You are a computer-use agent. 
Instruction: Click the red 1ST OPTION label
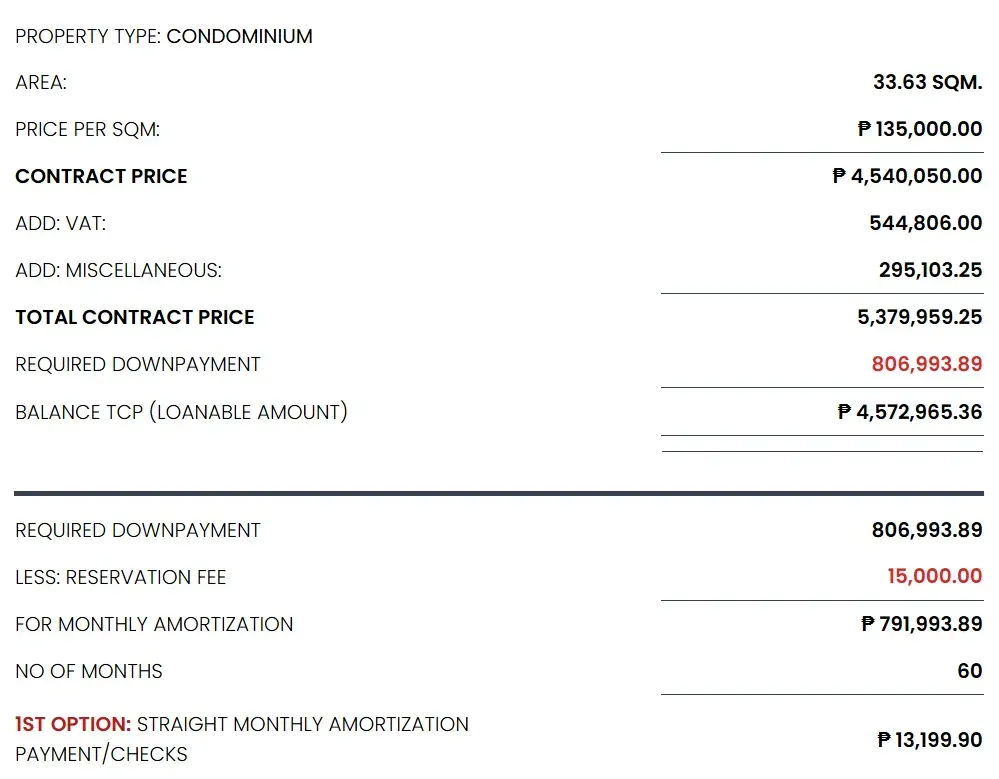pos(73,724)
